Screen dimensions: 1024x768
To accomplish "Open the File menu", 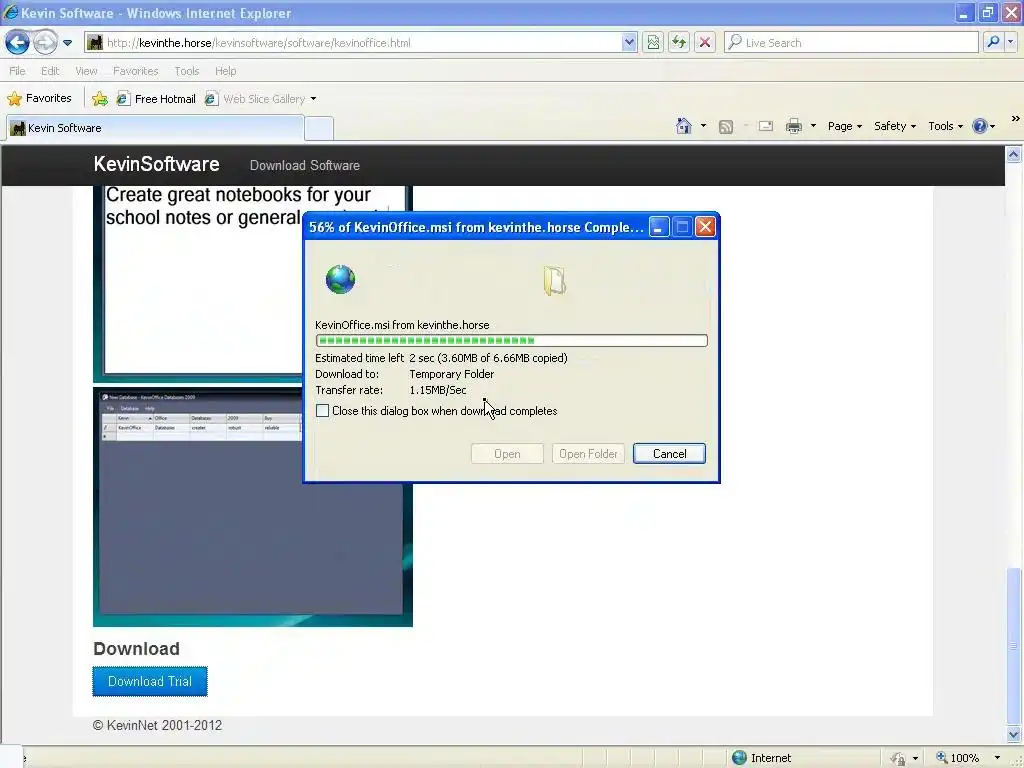I will pos(18,71).
